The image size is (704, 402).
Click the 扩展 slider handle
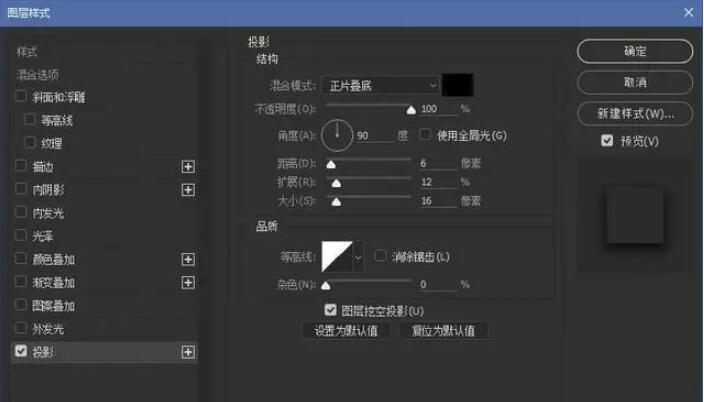coord(336,183)
